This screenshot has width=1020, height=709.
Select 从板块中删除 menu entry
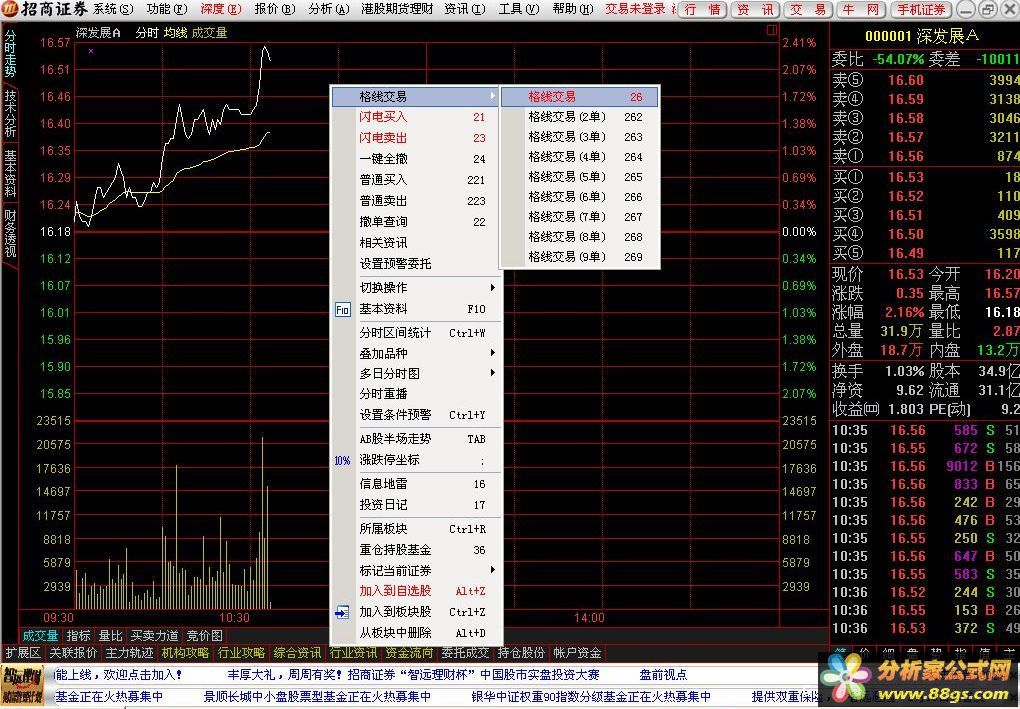tap(417, 632)
